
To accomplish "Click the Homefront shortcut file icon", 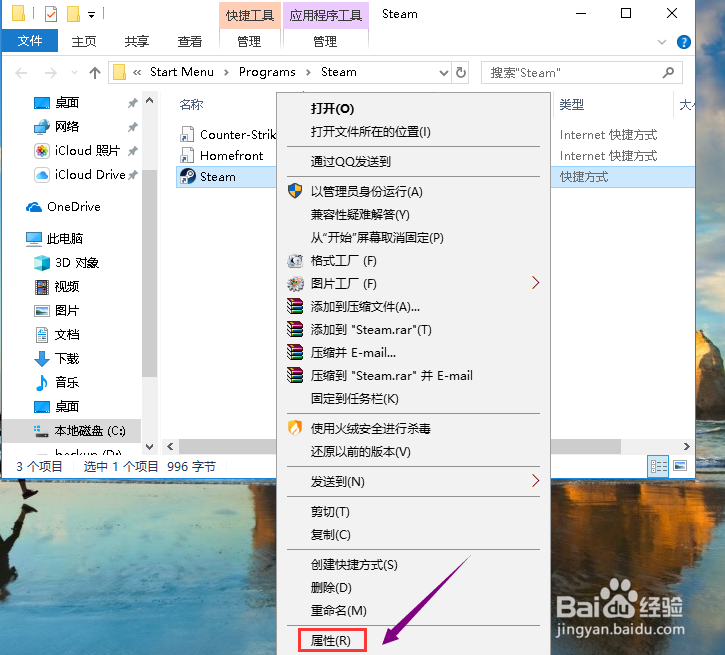I will 187,155.
